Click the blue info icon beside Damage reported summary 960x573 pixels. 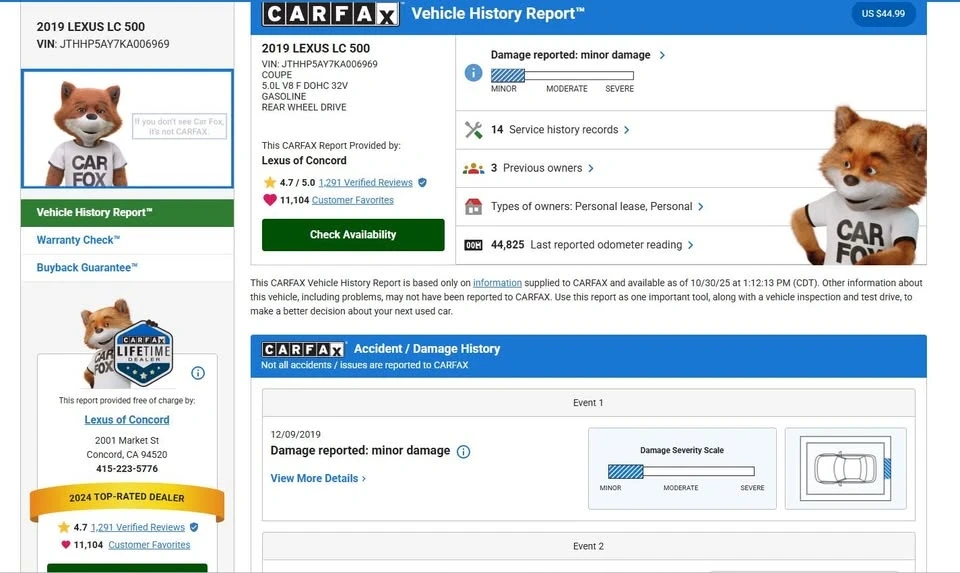[473, 73]
